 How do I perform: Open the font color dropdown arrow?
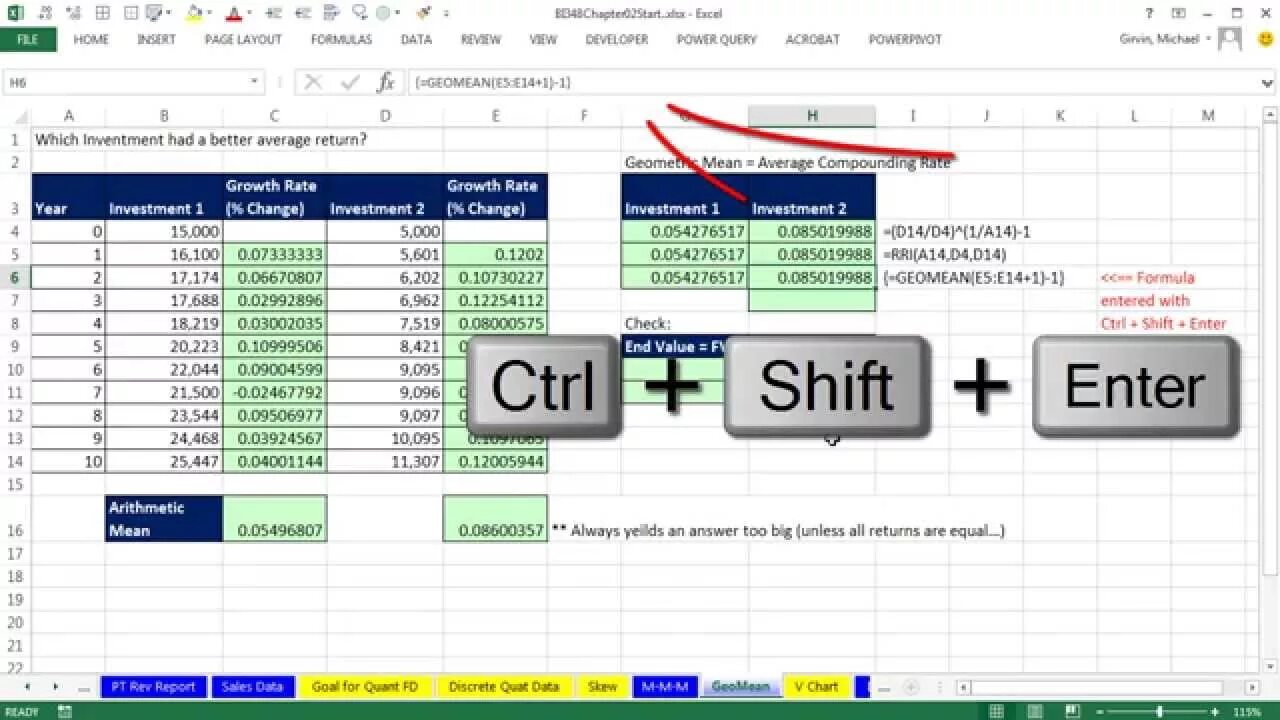point(250,14)
